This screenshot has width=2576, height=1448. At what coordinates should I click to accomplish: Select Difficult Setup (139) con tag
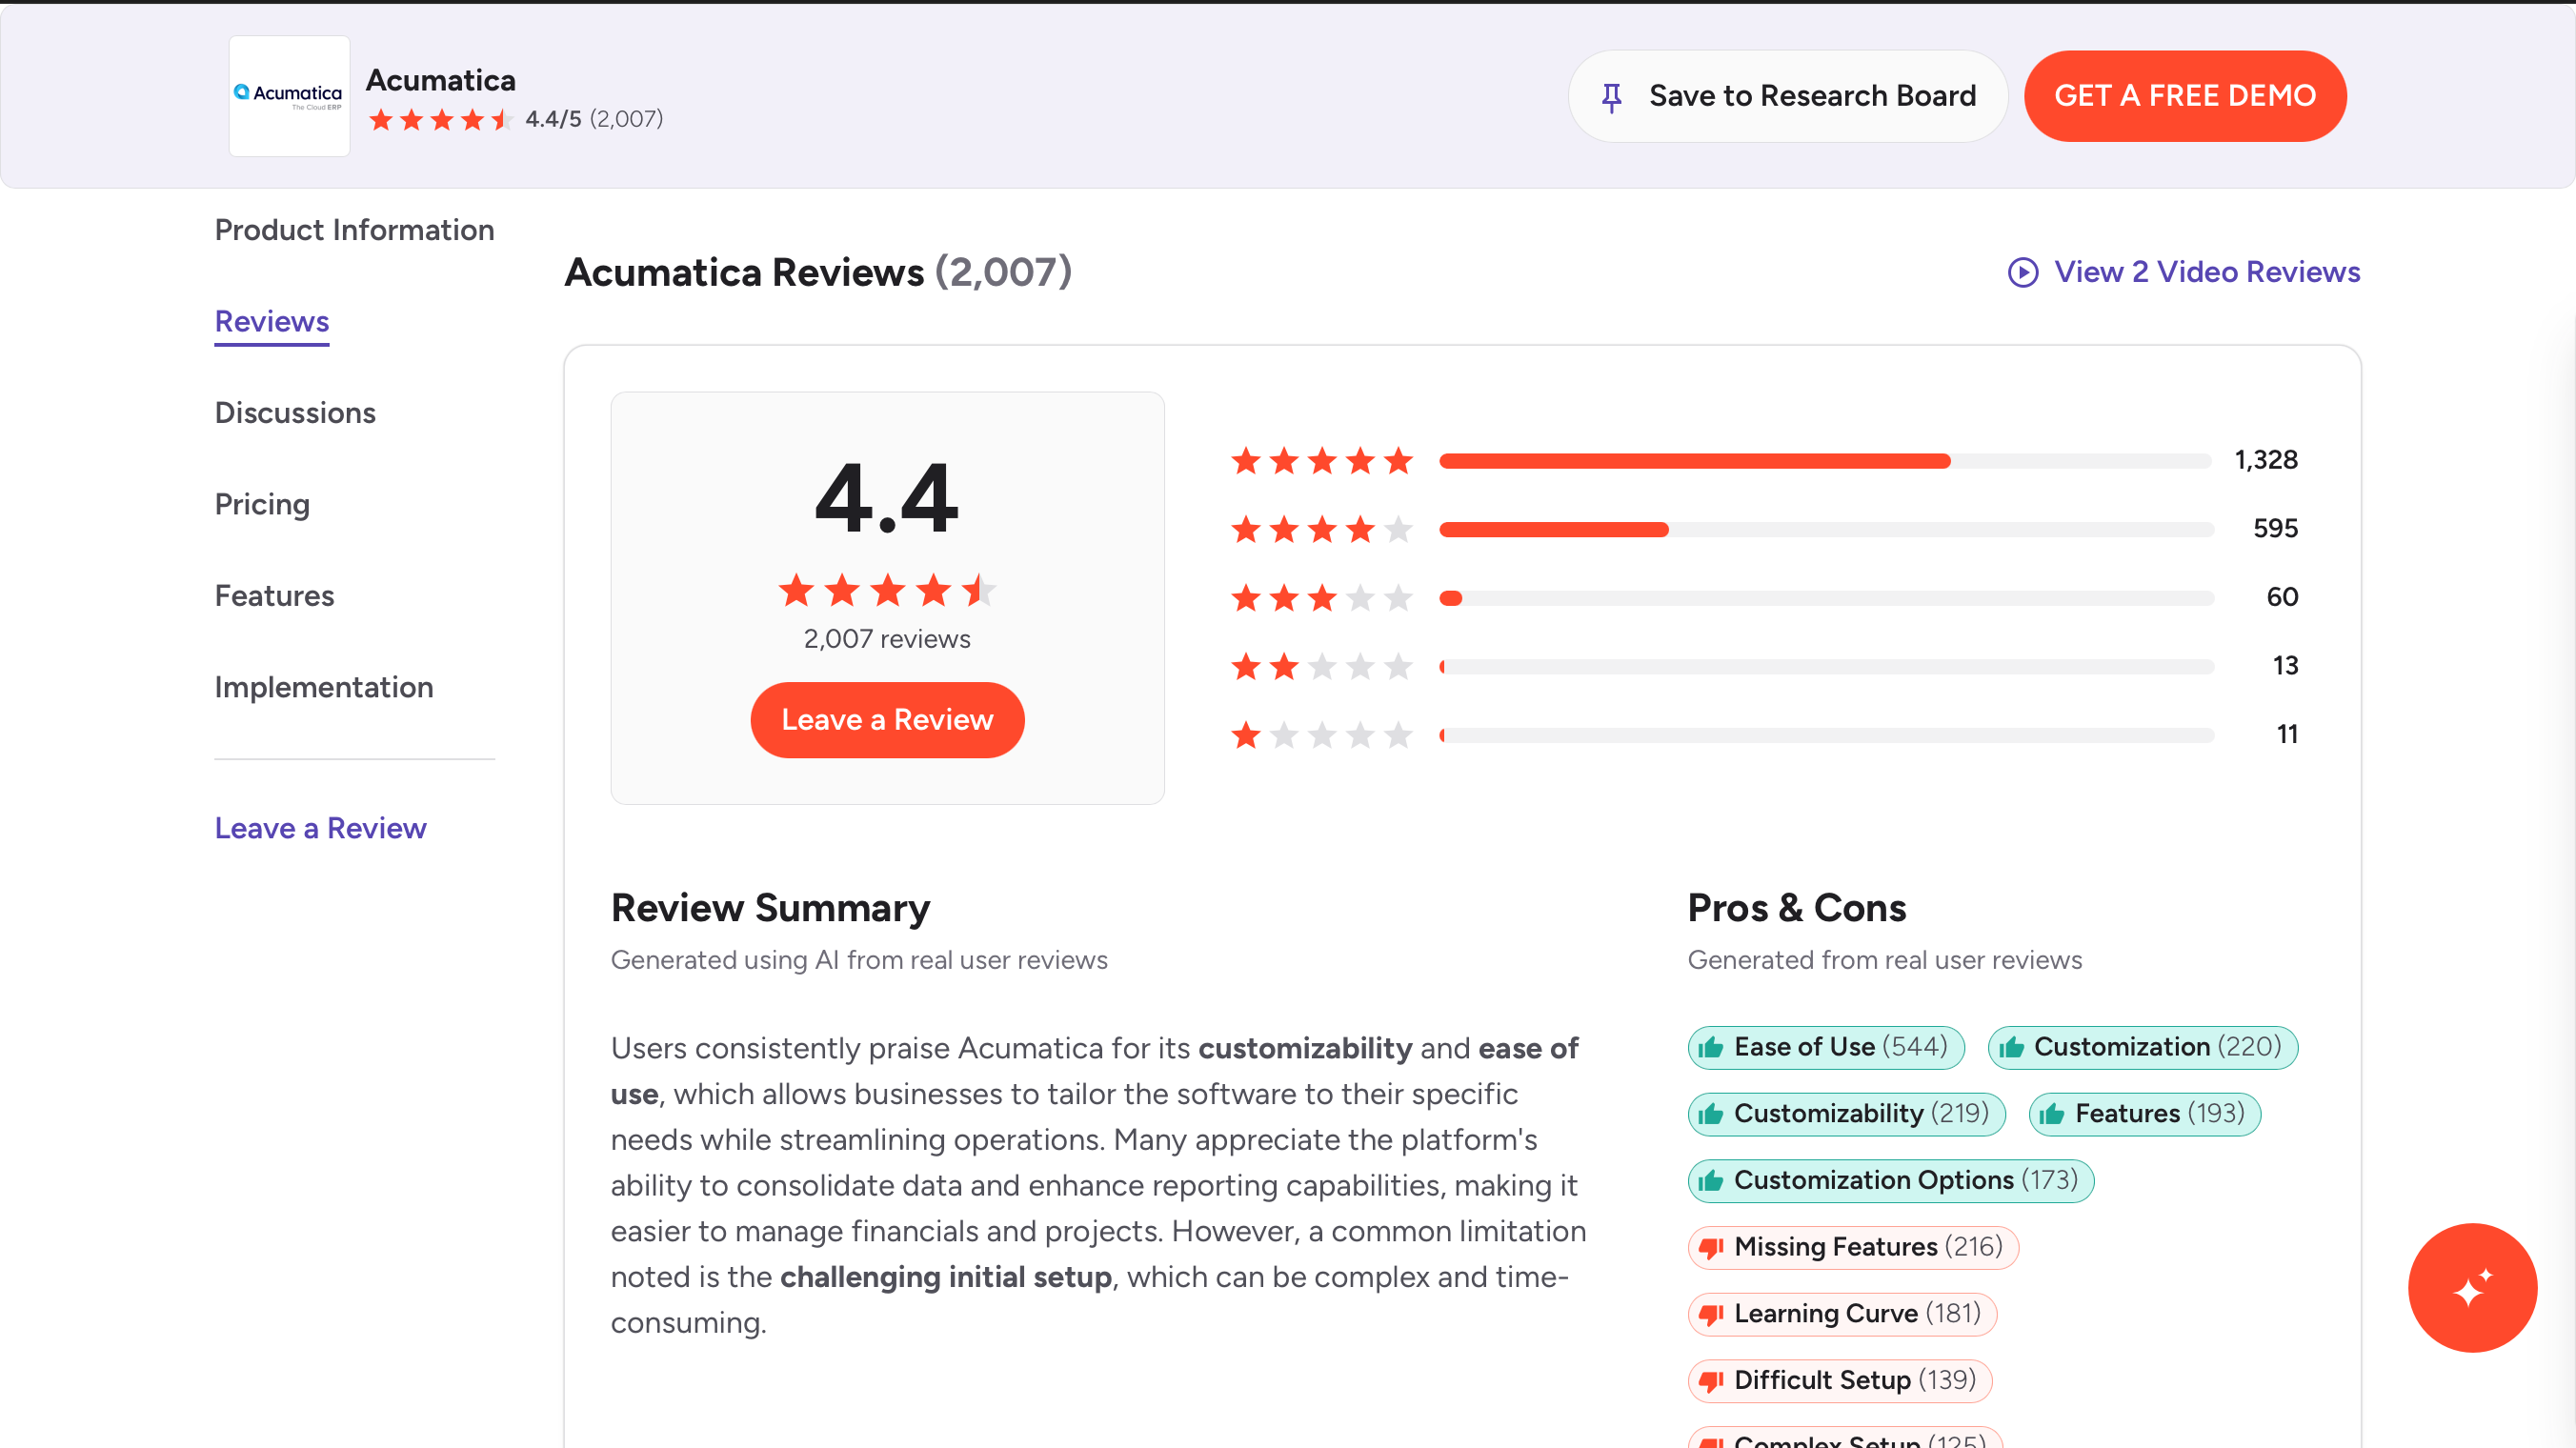pos(1840,1381)
